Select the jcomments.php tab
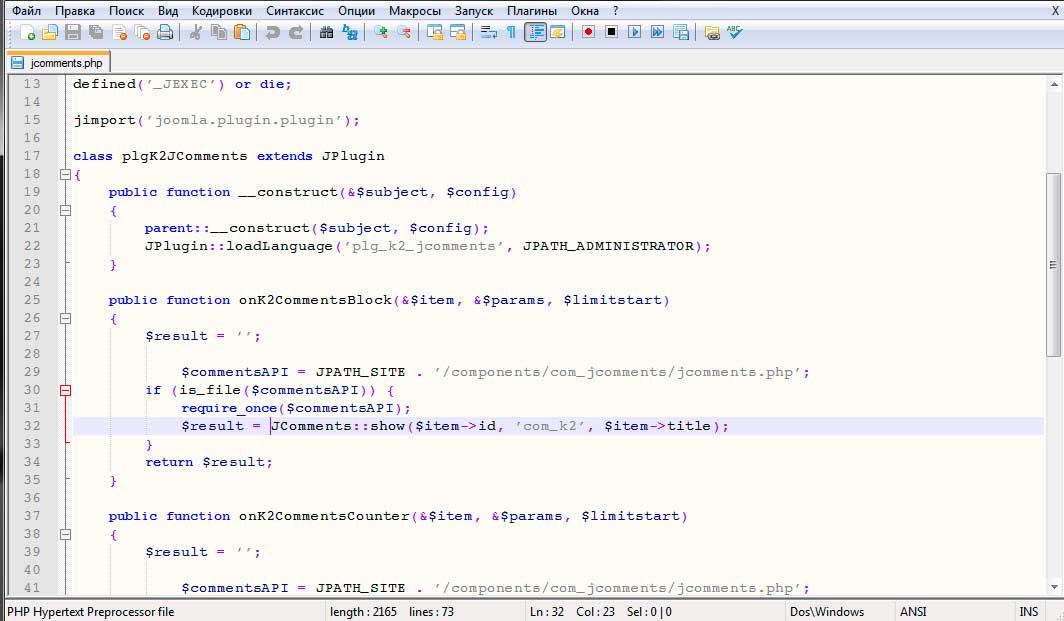The image size is (1064, 621). [x=58, y=62]
